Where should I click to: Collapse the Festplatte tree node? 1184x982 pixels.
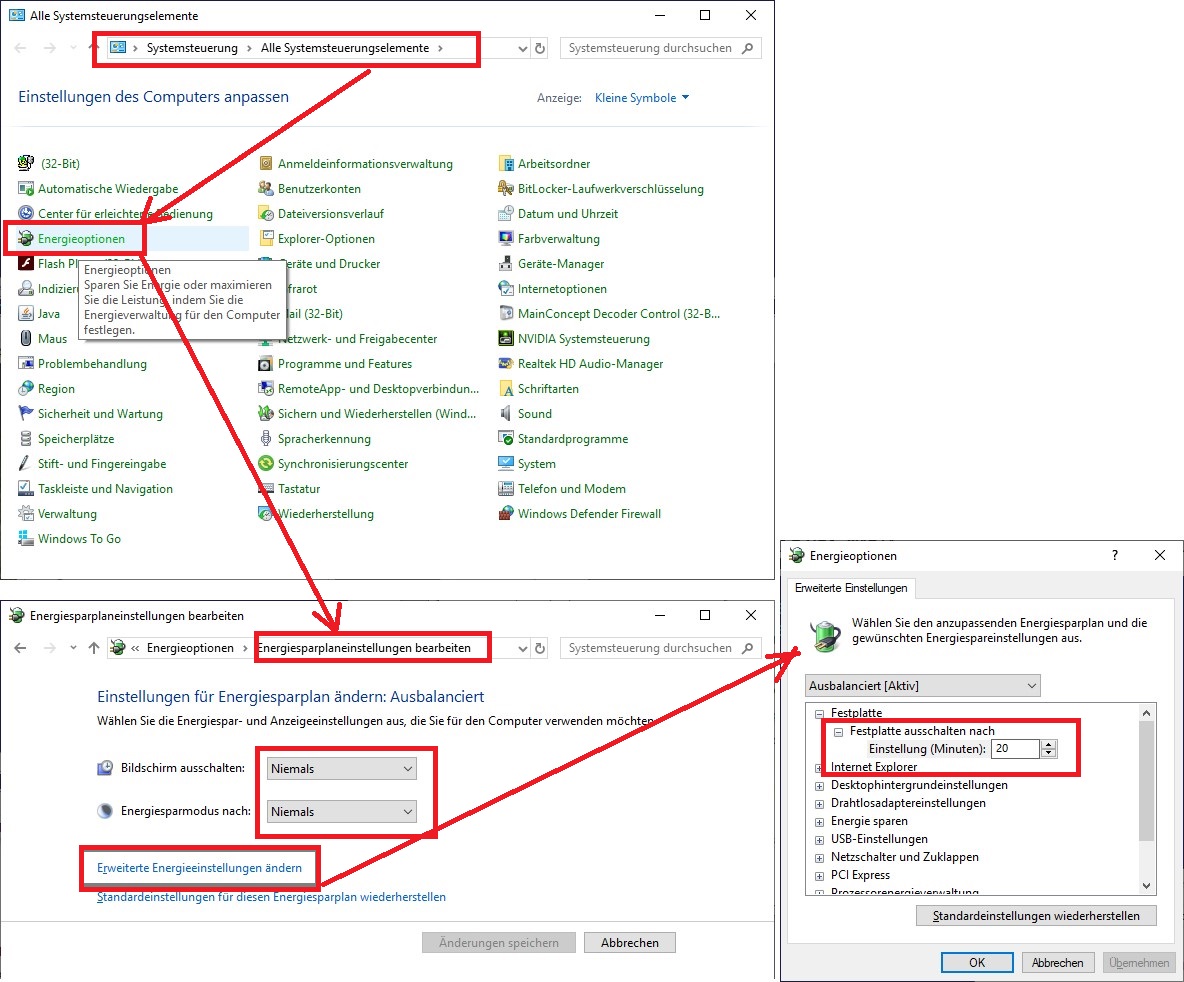pos(819,713)
